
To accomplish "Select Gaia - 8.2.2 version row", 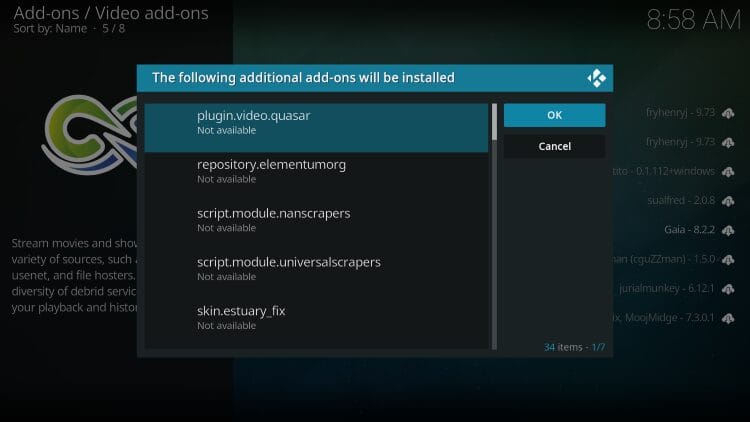I will point(689,230).
